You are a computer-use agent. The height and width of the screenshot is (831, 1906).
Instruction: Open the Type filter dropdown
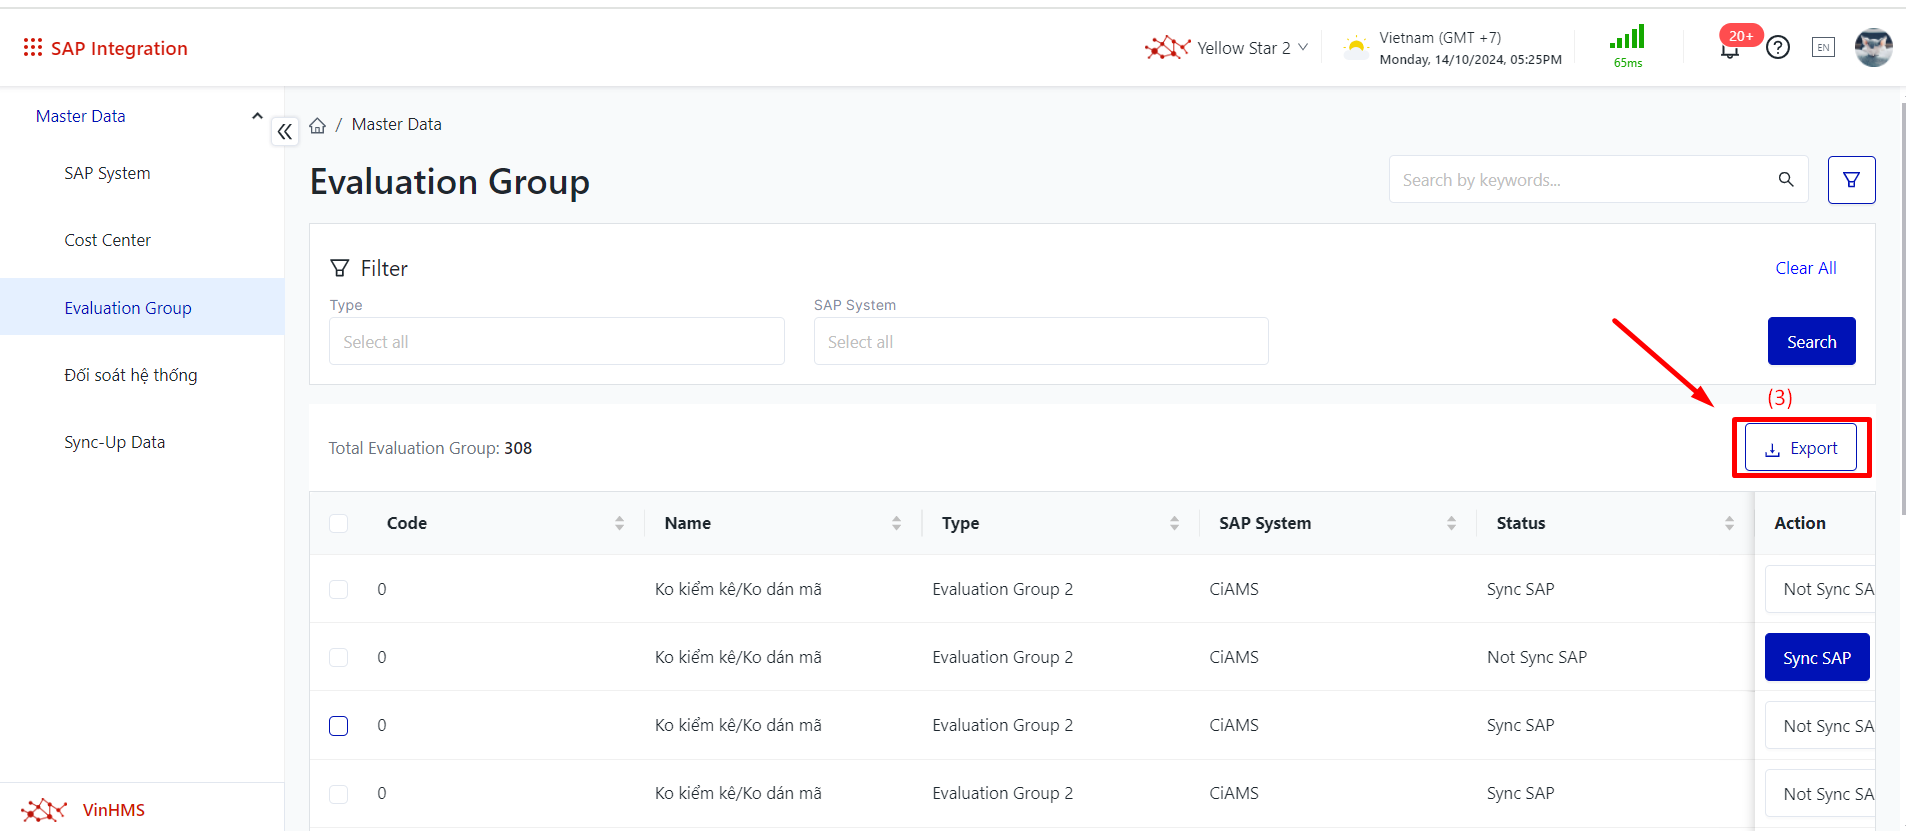(x=556, y=342)
